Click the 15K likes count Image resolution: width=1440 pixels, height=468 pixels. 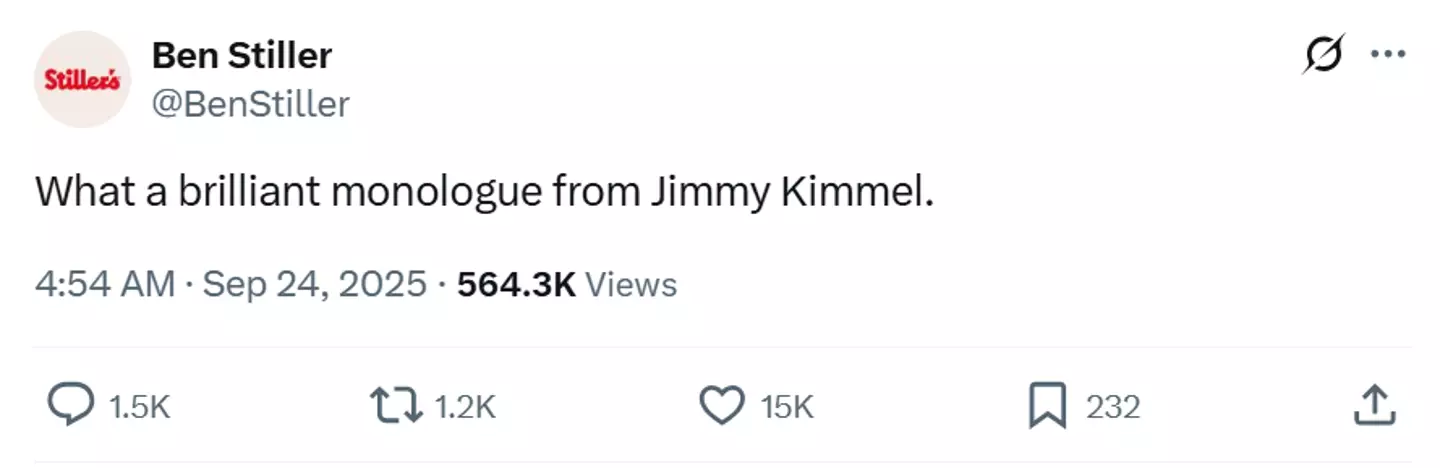click(x=787, y=407)
